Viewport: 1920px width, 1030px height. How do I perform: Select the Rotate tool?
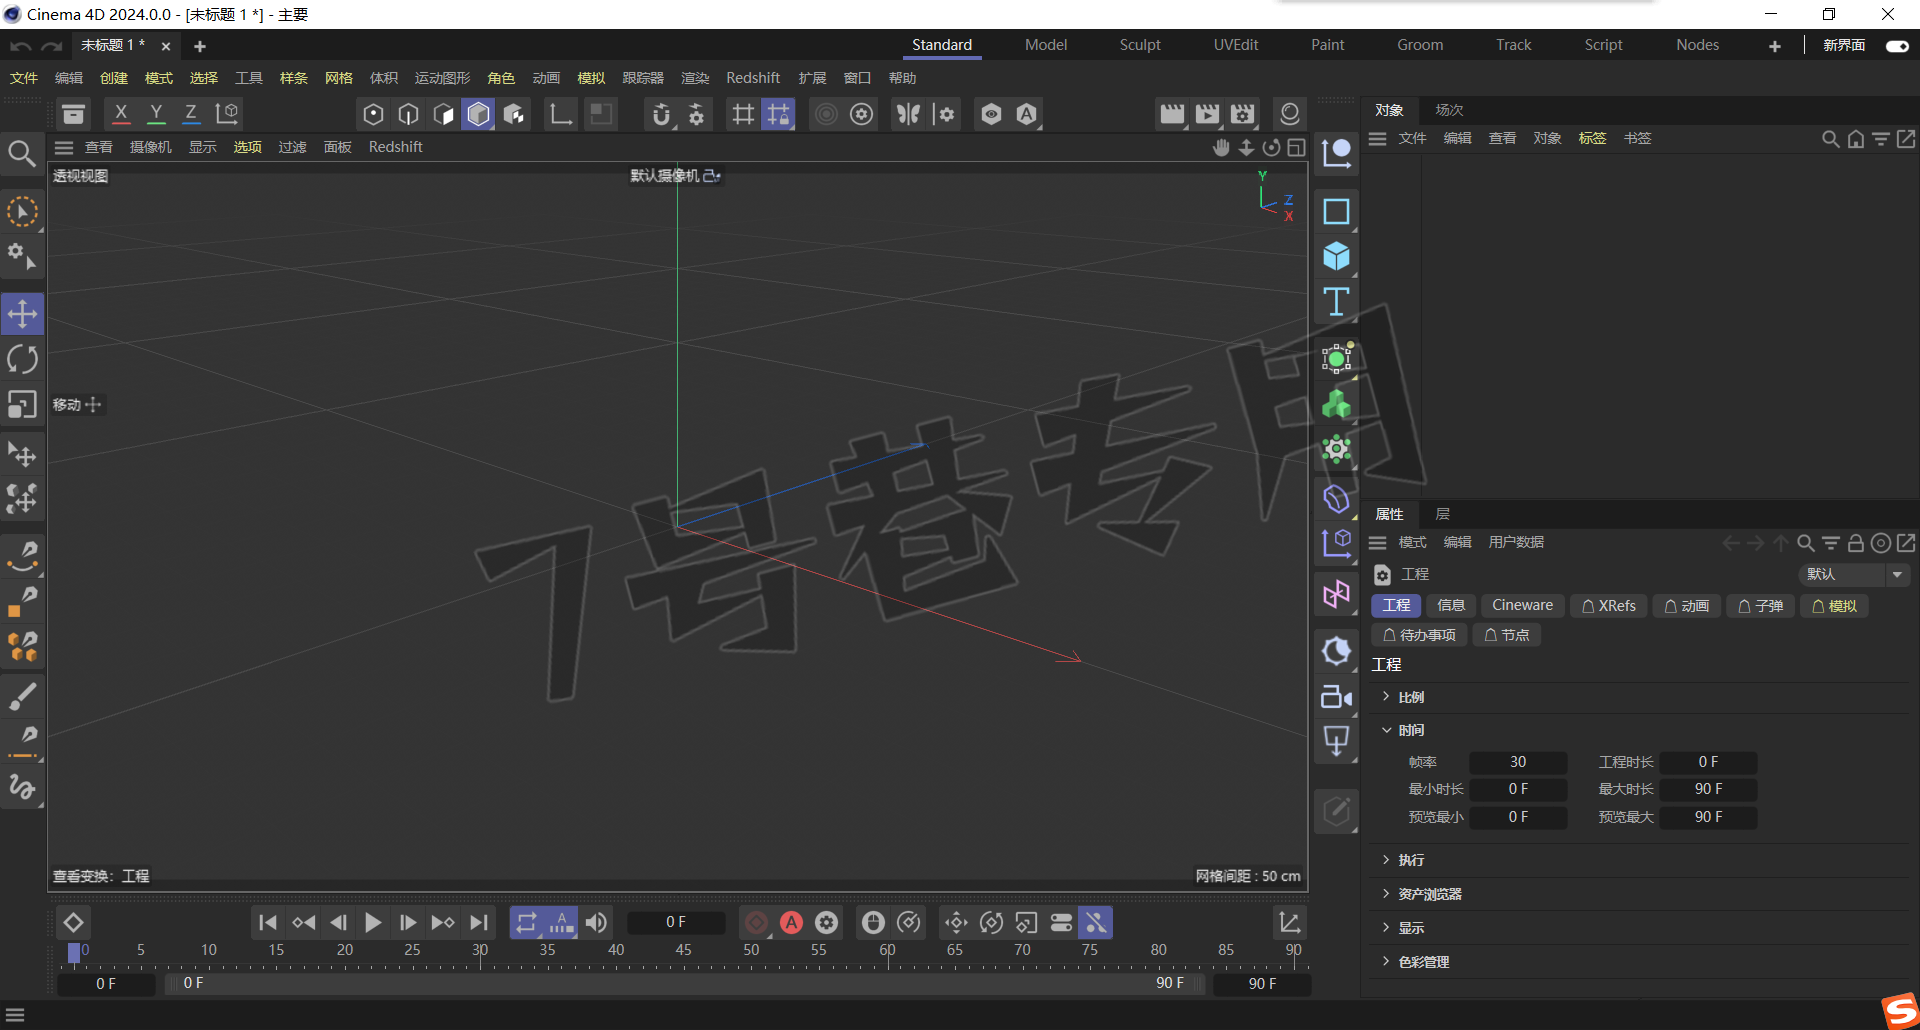[22, 359]
